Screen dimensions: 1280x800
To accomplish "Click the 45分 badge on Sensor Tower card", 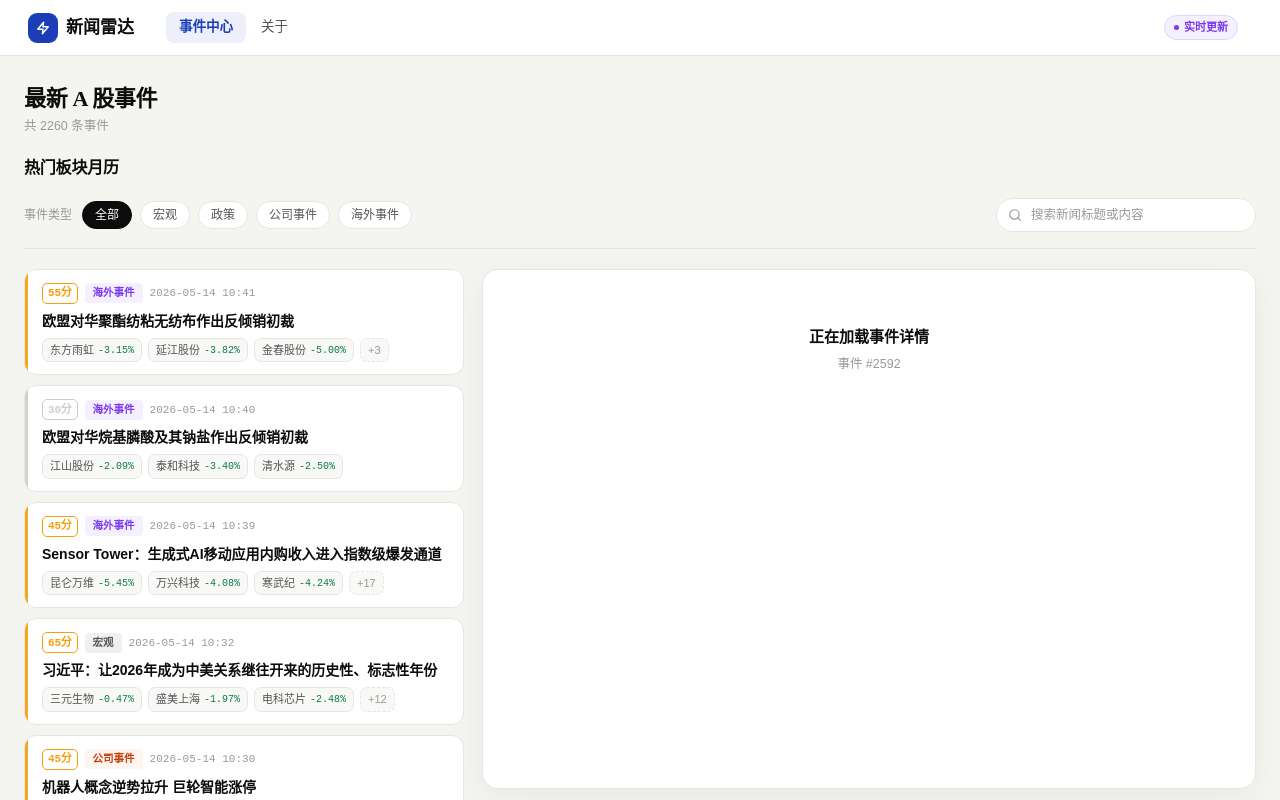I will click(x=60, y=526).
